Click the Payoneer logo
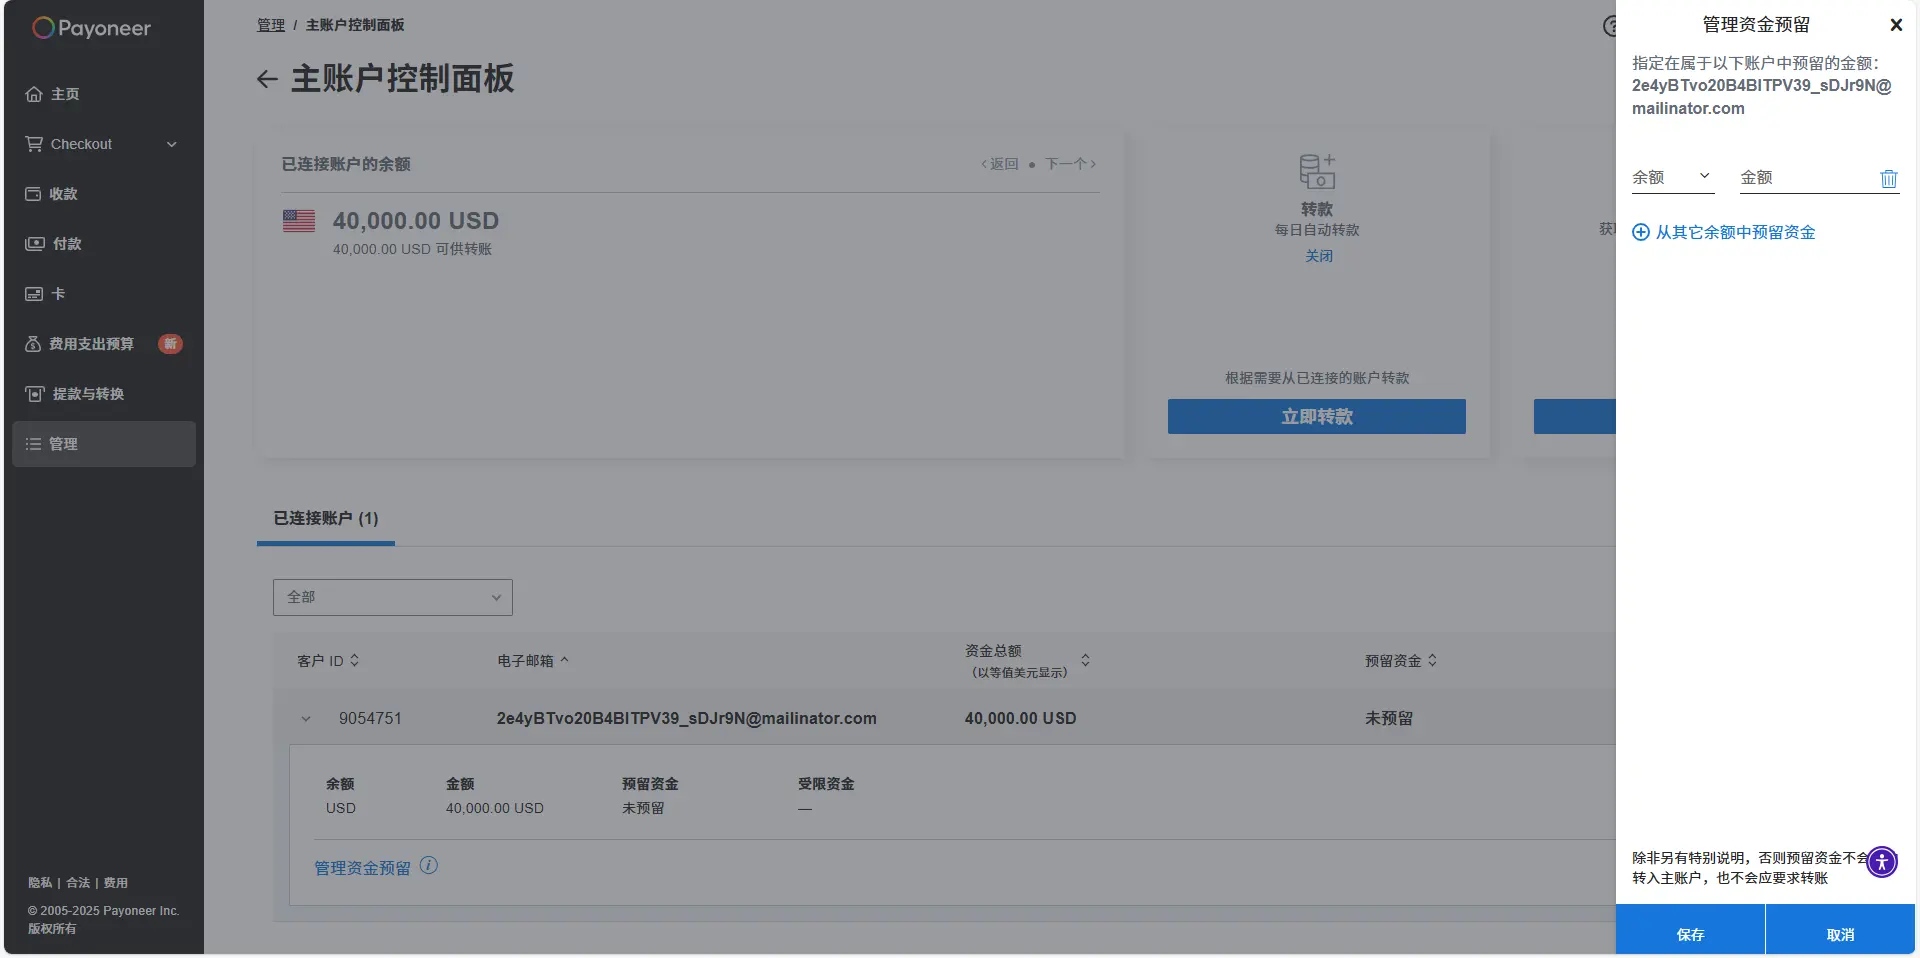Image resolution: width=1920 pixels, height=958 pixels. (x=91, y=28)
